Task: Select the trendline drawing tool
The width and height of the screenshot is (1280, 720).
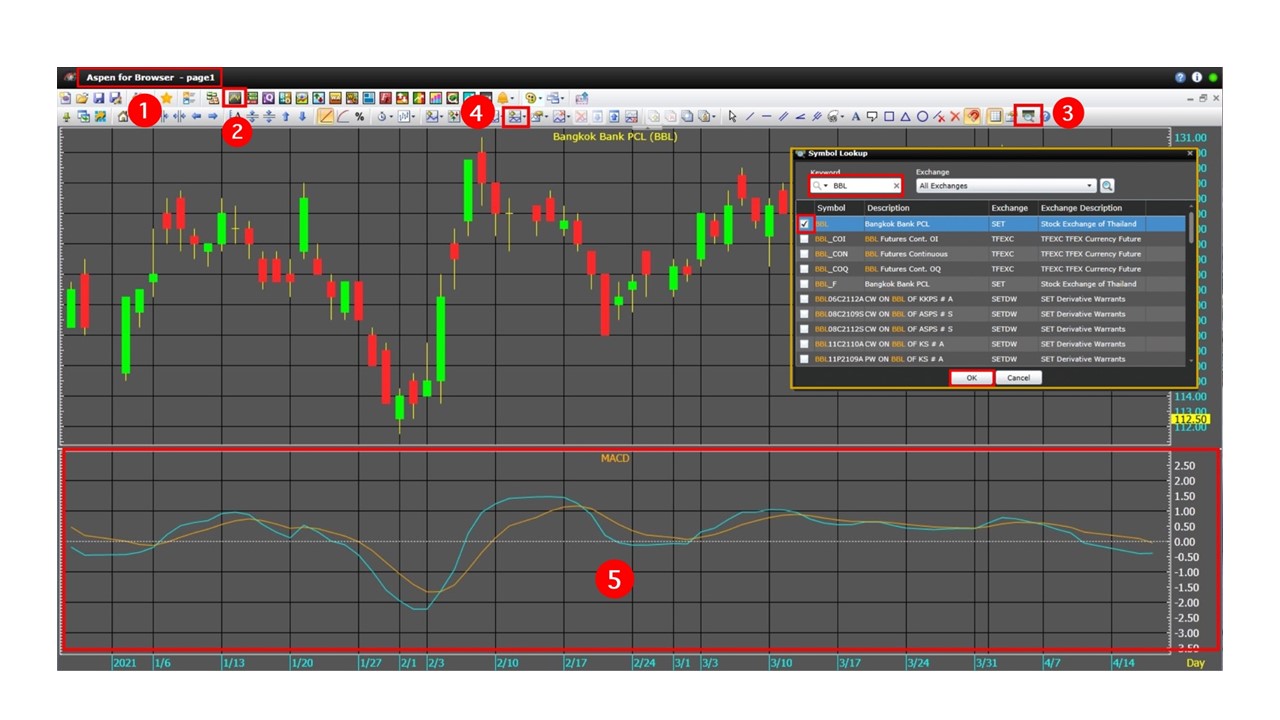Action: (x=752, y=116)
